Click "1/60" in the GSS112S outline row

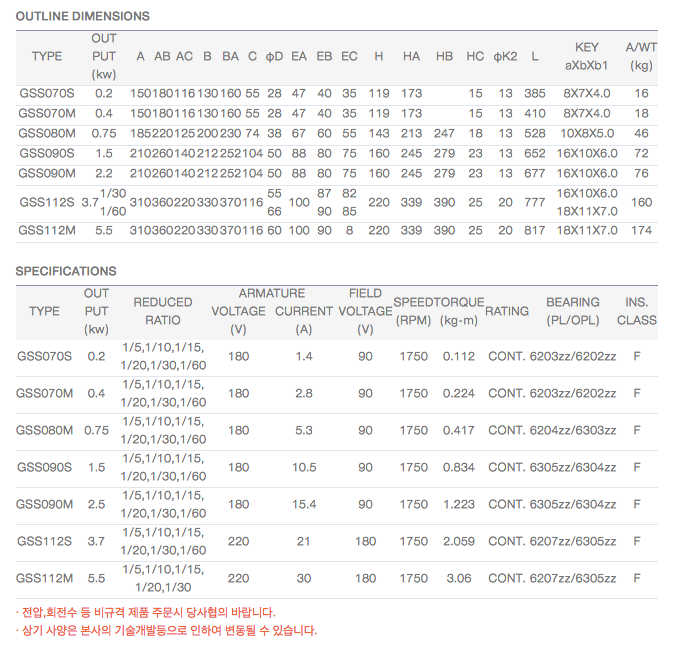point(113,212)
